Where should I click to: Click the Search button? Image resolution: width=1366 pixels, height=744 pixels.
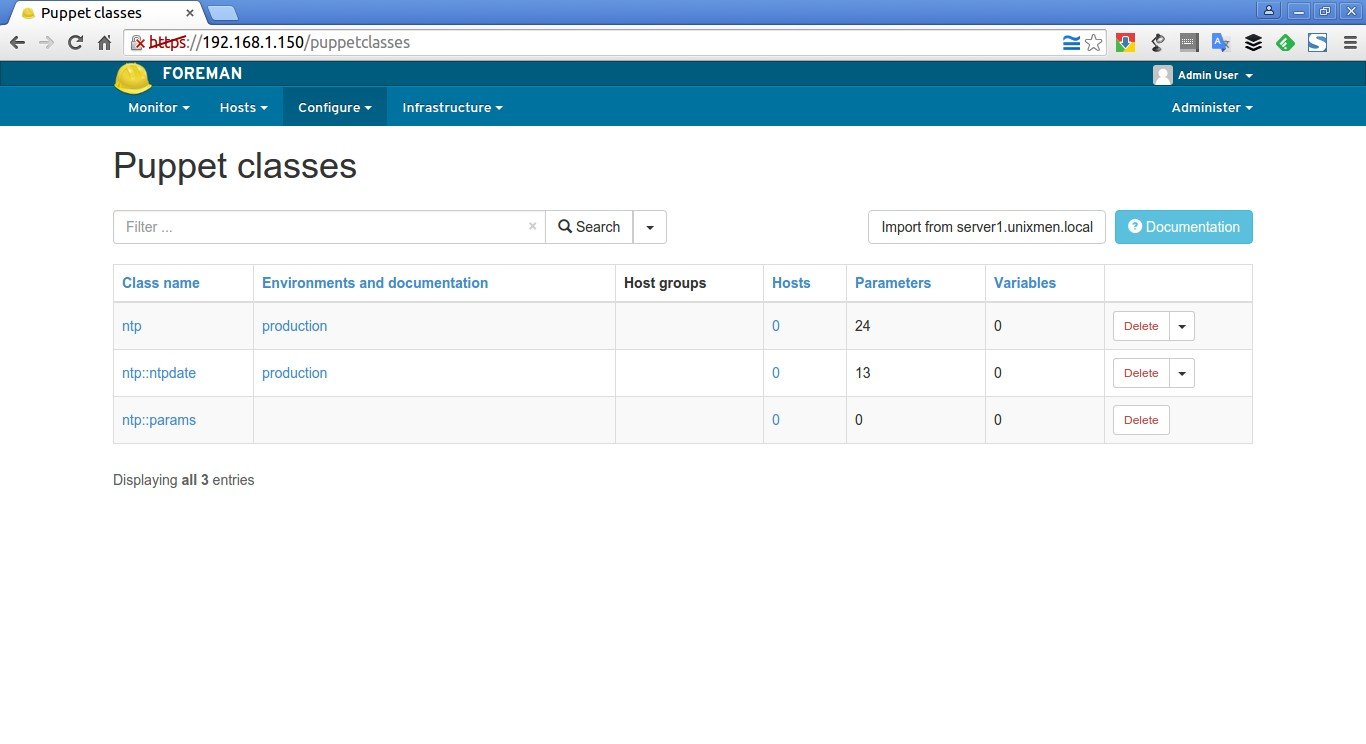[589, 227]
